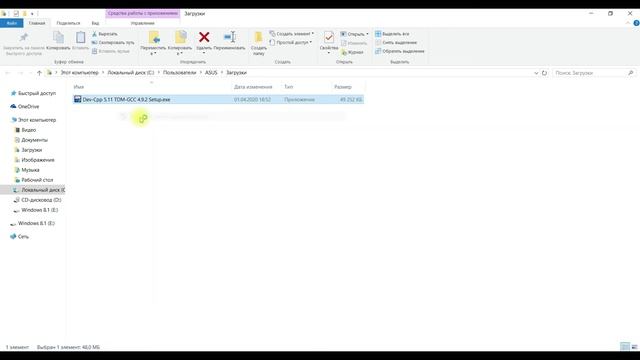The image size is (640, 360).
Task: Click the Forward navigation arrow
Action: (x=20, y=73)
